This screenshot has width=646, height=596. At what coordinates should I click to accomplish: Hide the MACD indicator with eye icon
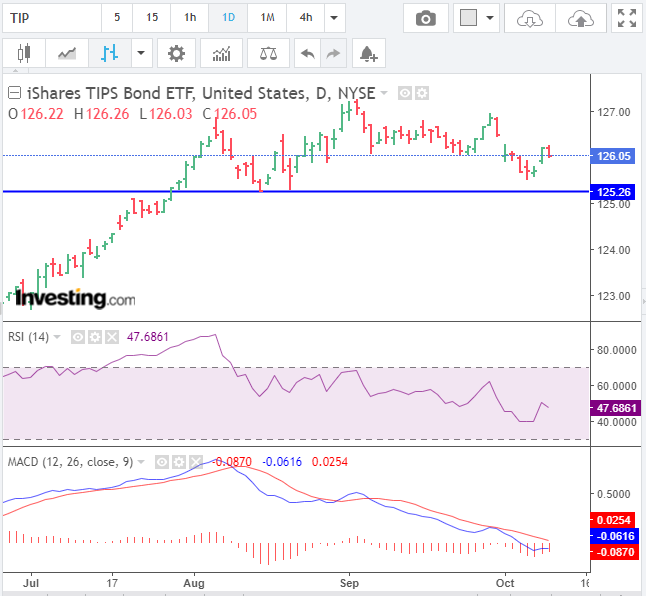[162, 462]
